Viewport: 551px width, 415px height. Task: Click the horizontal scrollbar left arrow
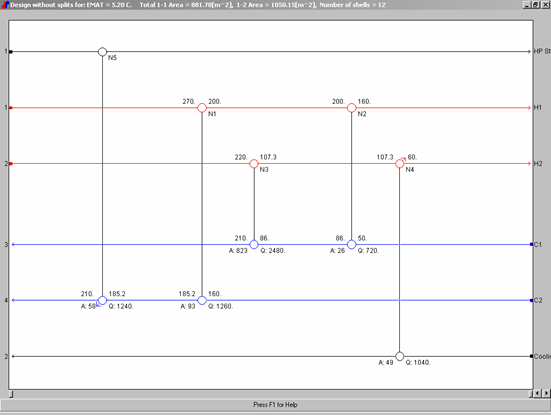click(537, 394)
